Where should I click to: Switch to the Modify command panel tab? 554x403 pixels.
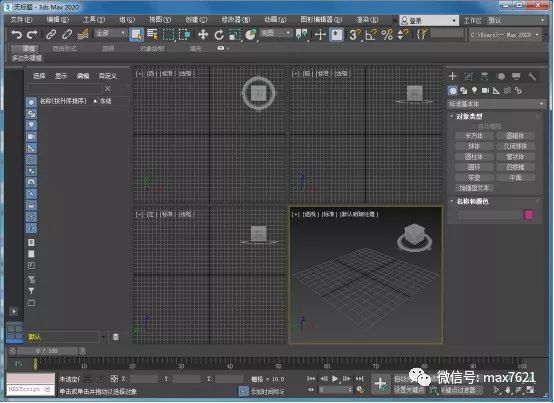tap(468, 76)
